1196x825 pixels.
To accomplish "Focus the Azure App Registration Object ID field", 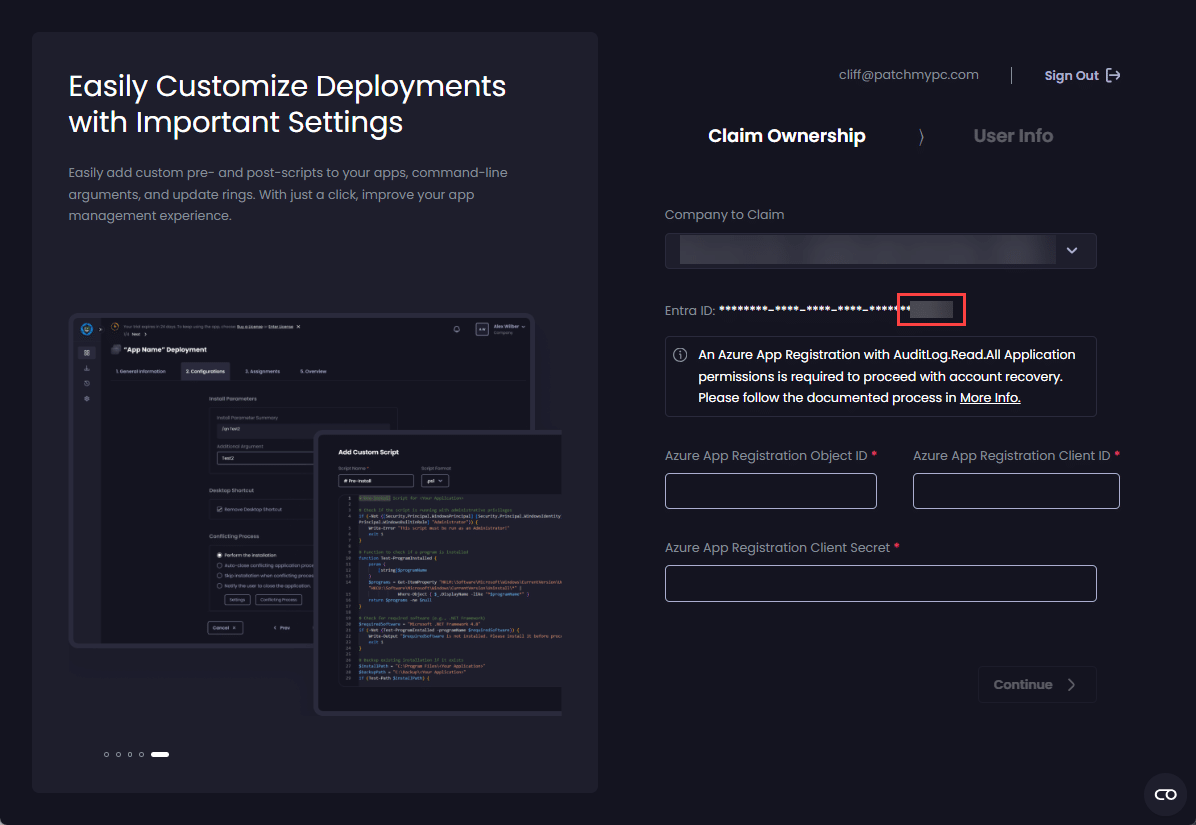I will pyautogui.click(x=770, y=491).
